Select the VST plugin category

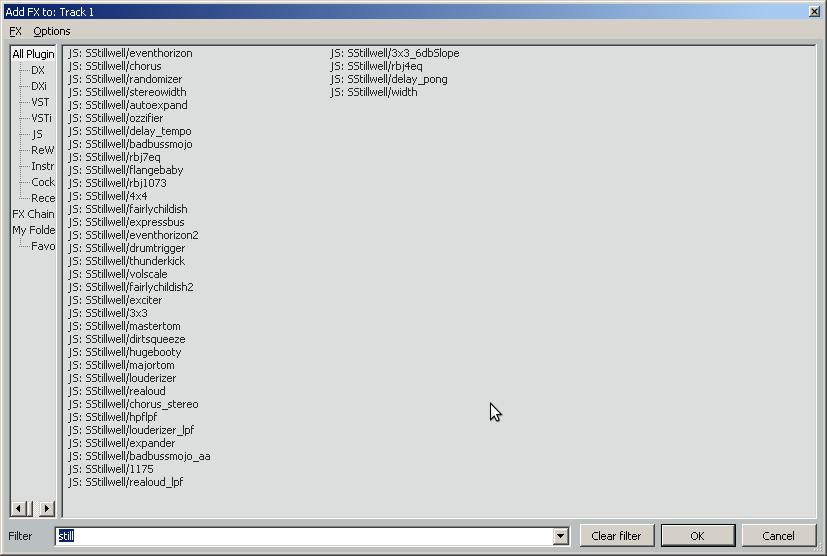(x=40, y=102)
